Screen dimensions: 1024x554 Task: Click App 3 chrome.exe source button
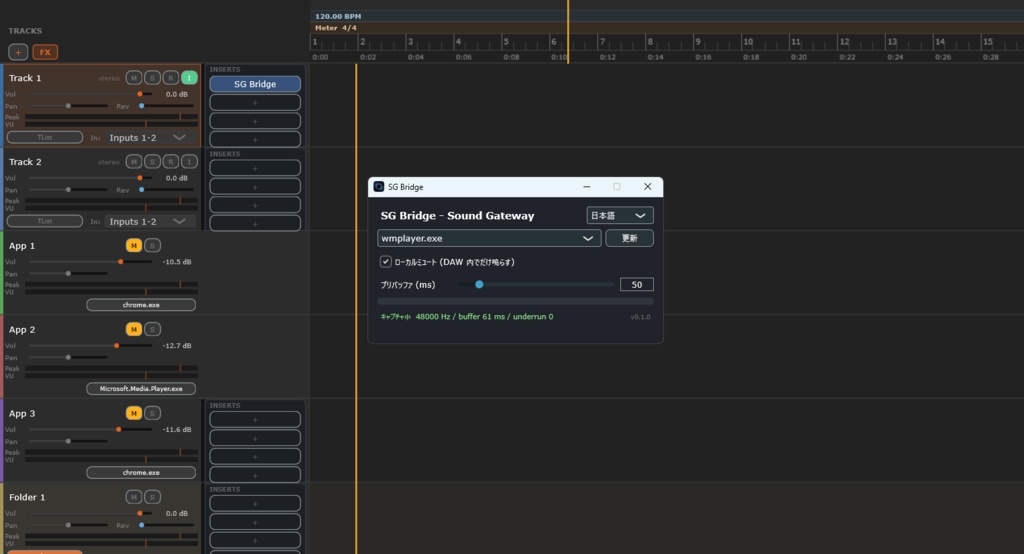pos(141,472)
